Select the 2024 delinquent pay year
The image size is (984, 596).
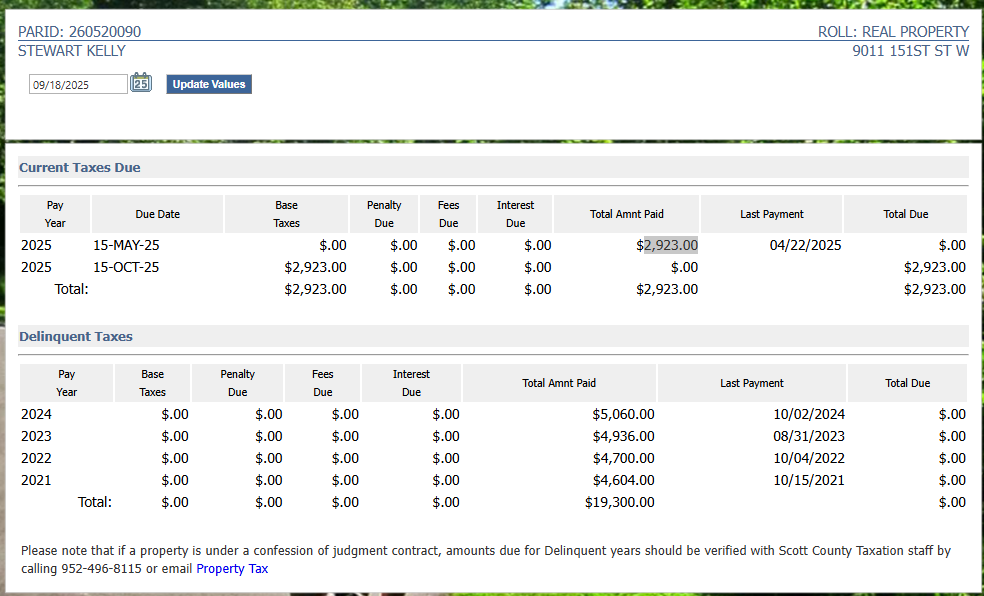coord(36,414)
